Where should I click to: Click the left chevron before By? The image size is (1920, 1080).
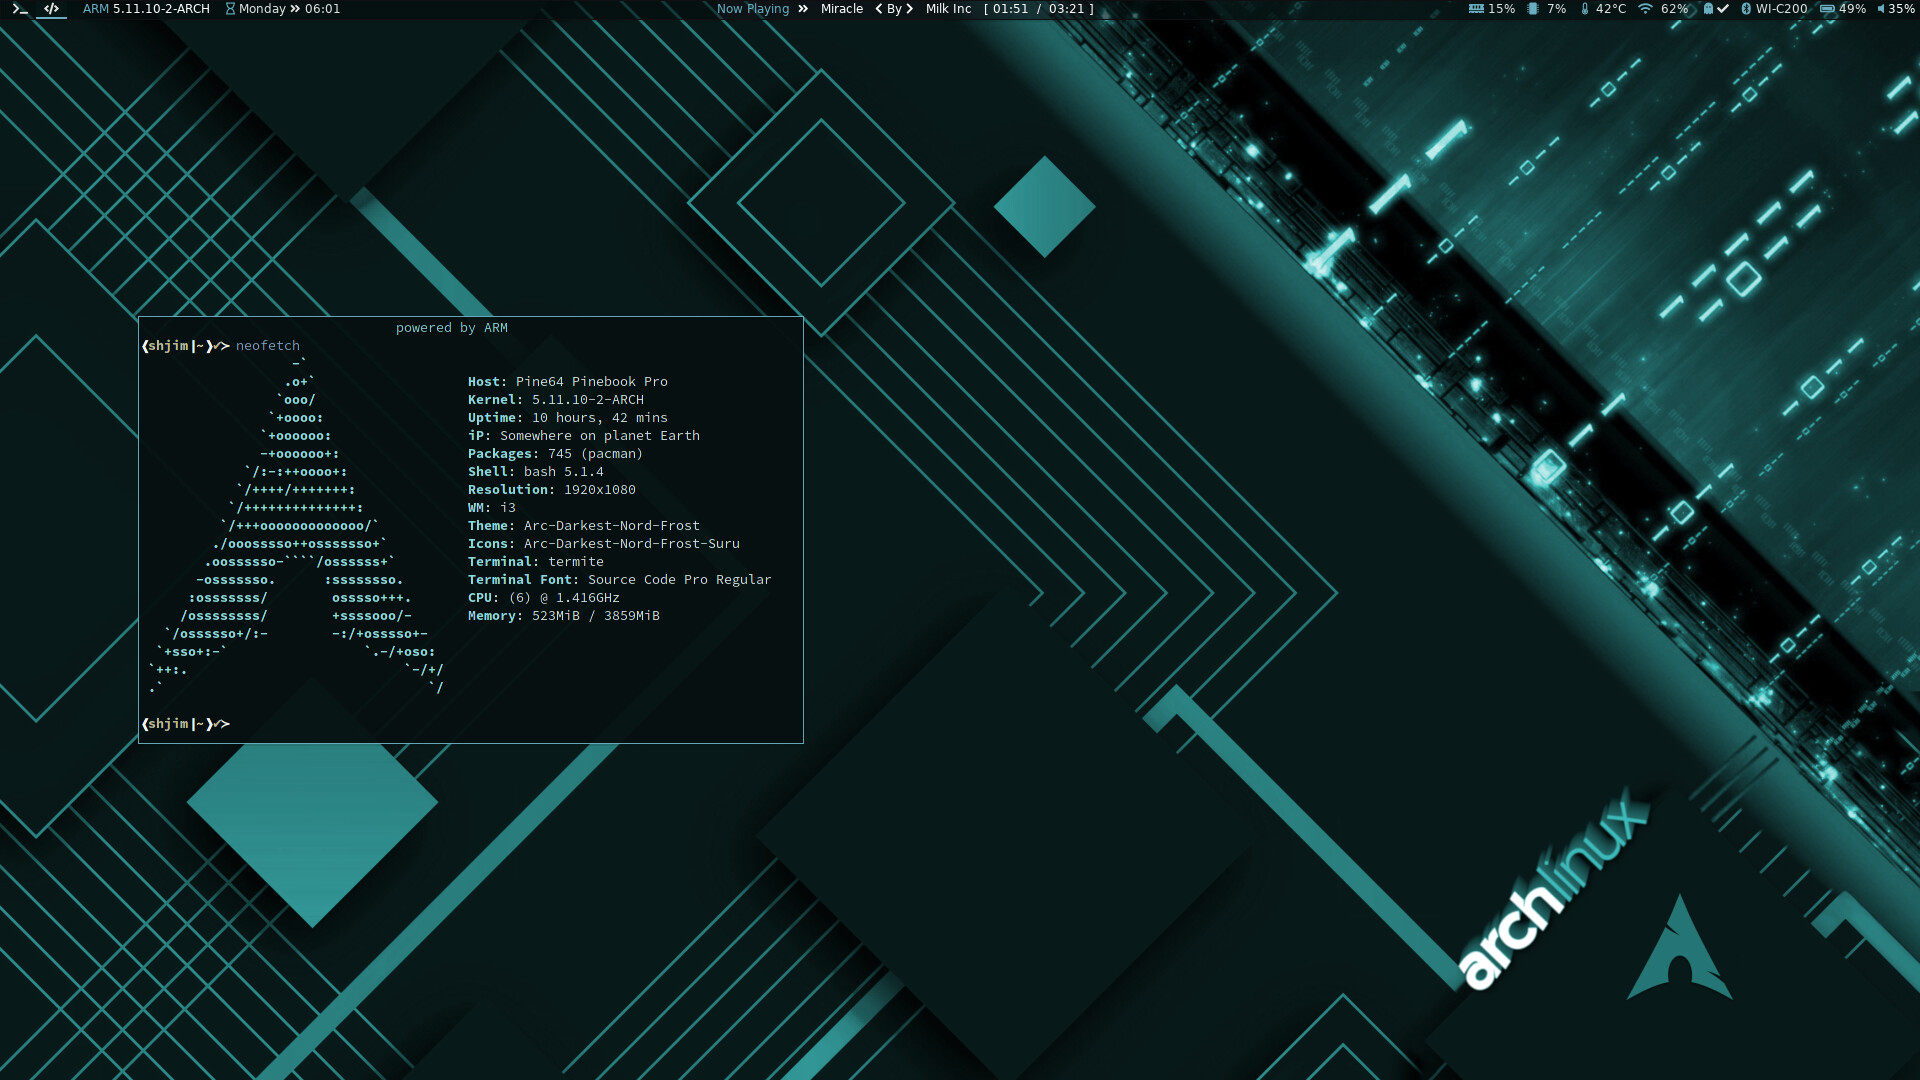(879, 9)
